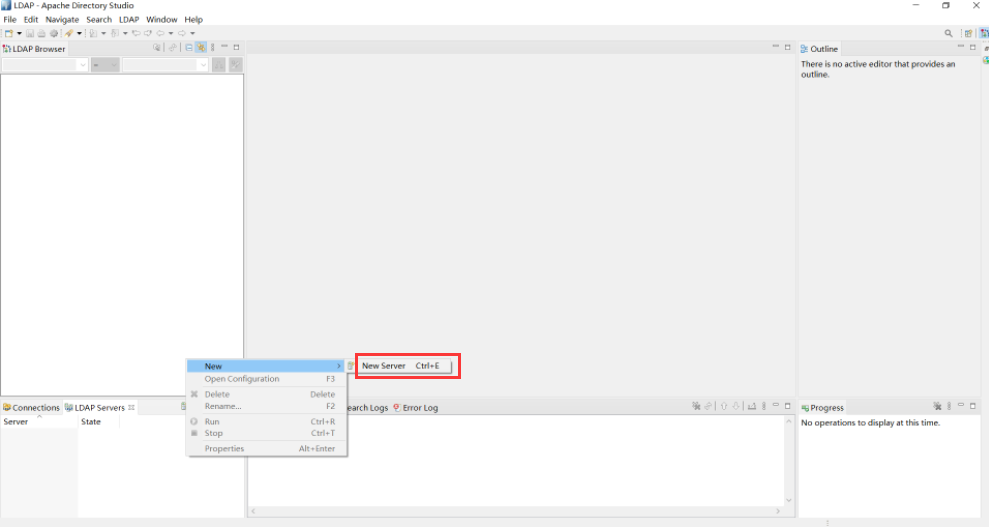
Task: Click the Print icon in main toolbar
Action: tap(41, 33)
